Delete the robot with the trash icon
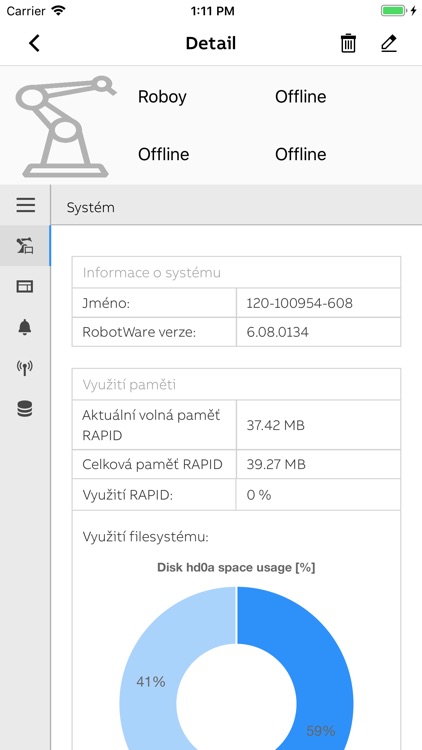 click(348, 44)
